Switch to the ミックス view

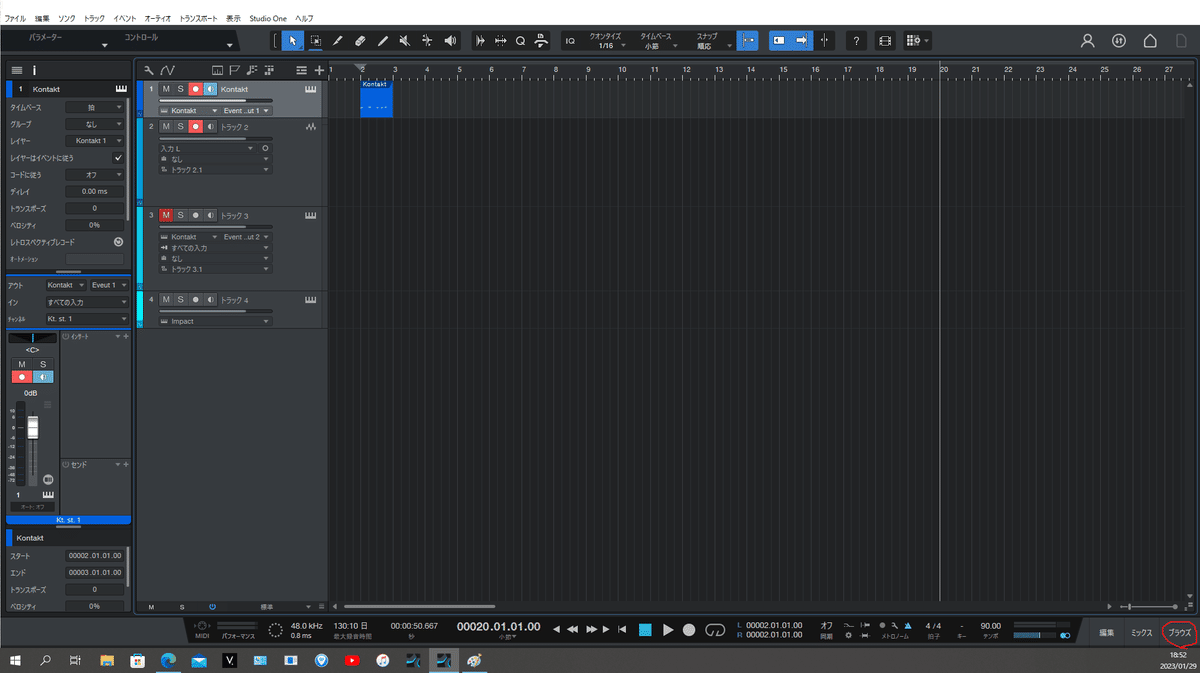(x=1142, y=633)
